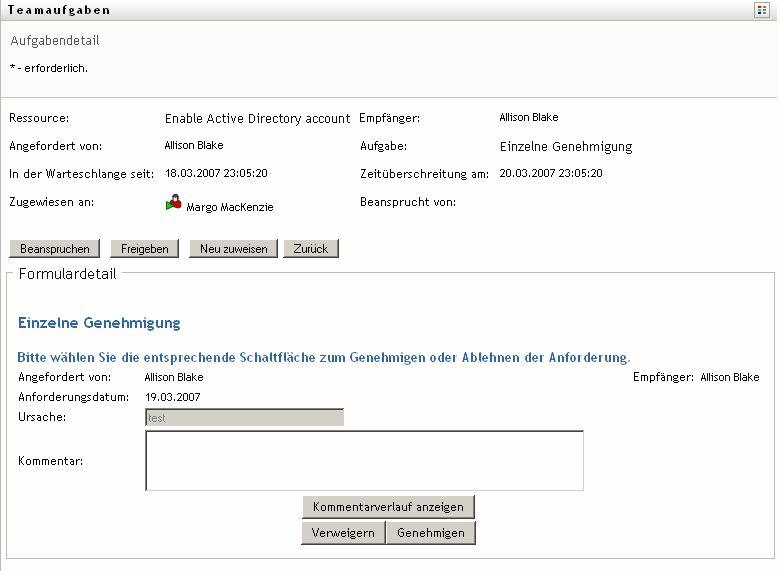This screenshot has height=571, width=780.
Task: Click the Margo MacKenzie assignee name
Action: [x=229, y=207]
